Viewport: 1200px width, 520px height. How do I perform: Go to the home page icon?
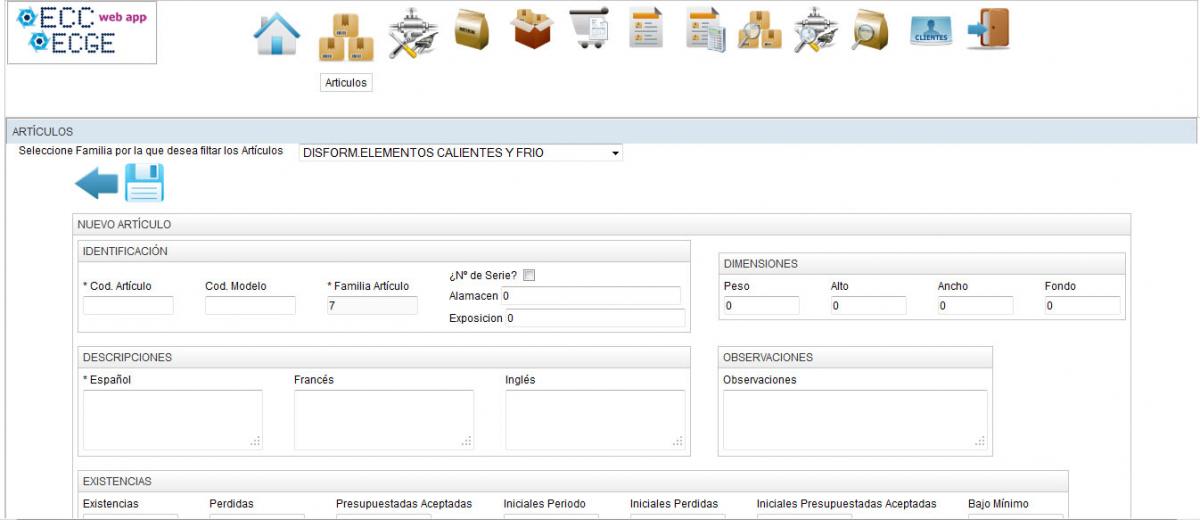click(277, 34)
